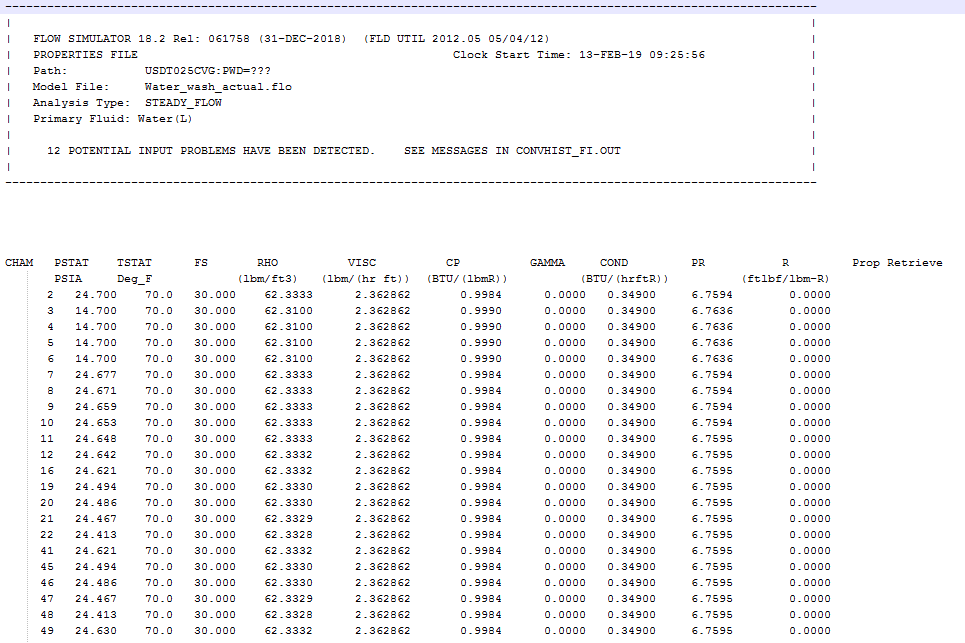The width and height of the screenshot is (965, 643).
Task: Click the COND column header
Action: tap(614, 263)
